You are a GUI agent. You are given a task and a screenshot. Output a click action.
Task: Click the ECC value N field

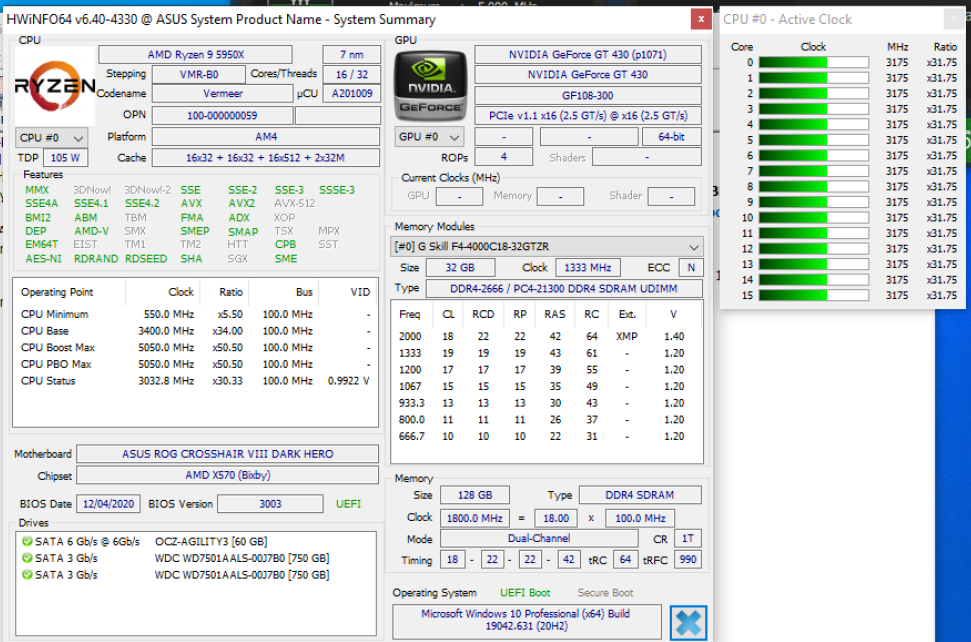691,267
